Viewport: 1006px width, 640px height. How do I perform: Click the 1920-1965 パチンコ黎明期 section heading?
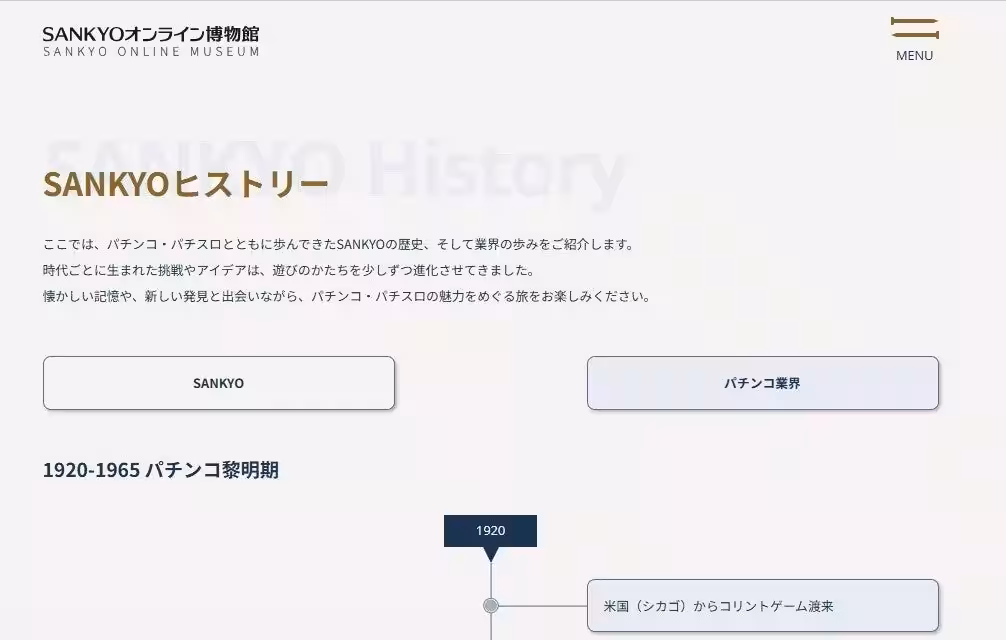pyautogui.click(x=160, y=470)
